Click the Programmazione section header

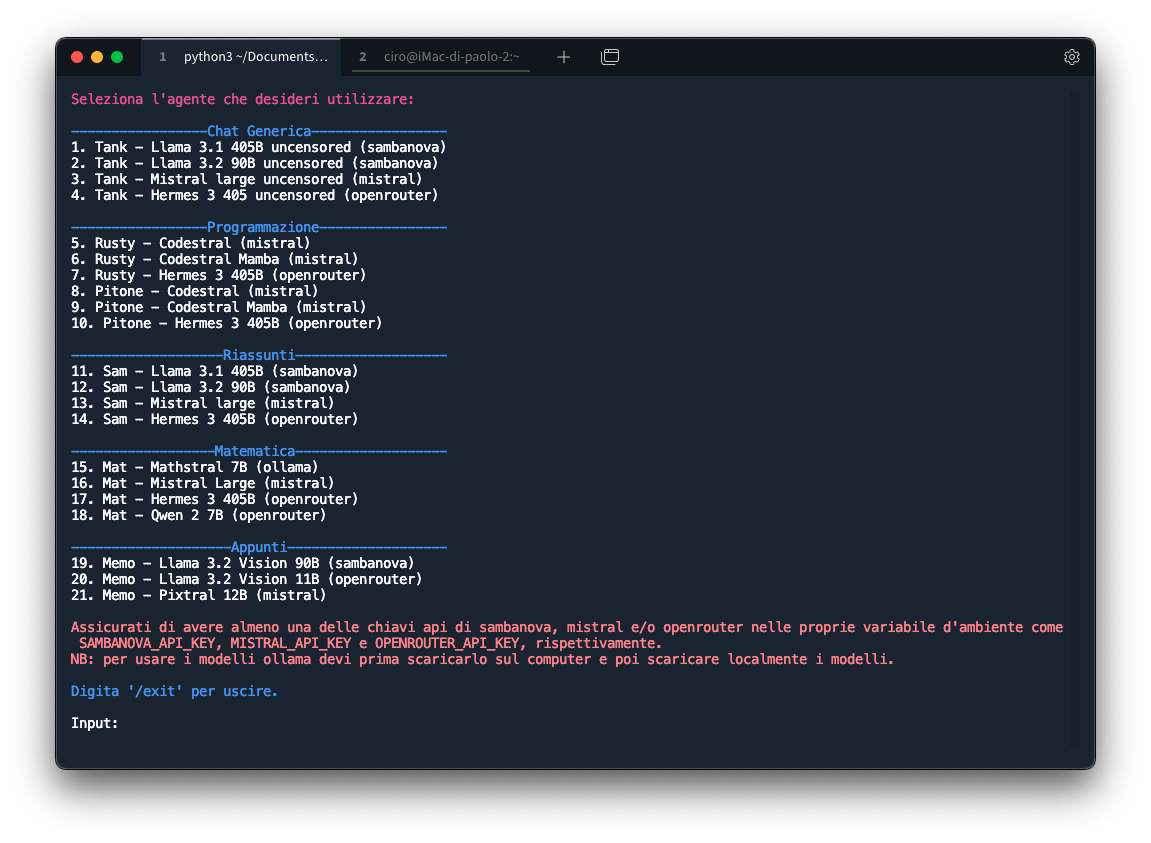258,227
